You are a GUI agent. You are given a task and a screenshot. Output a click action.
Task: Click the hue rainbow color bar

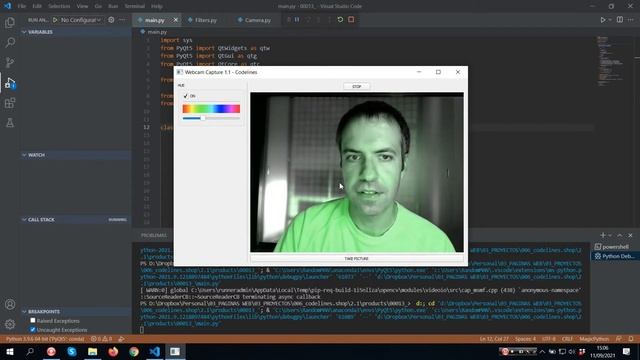point(211,109)
